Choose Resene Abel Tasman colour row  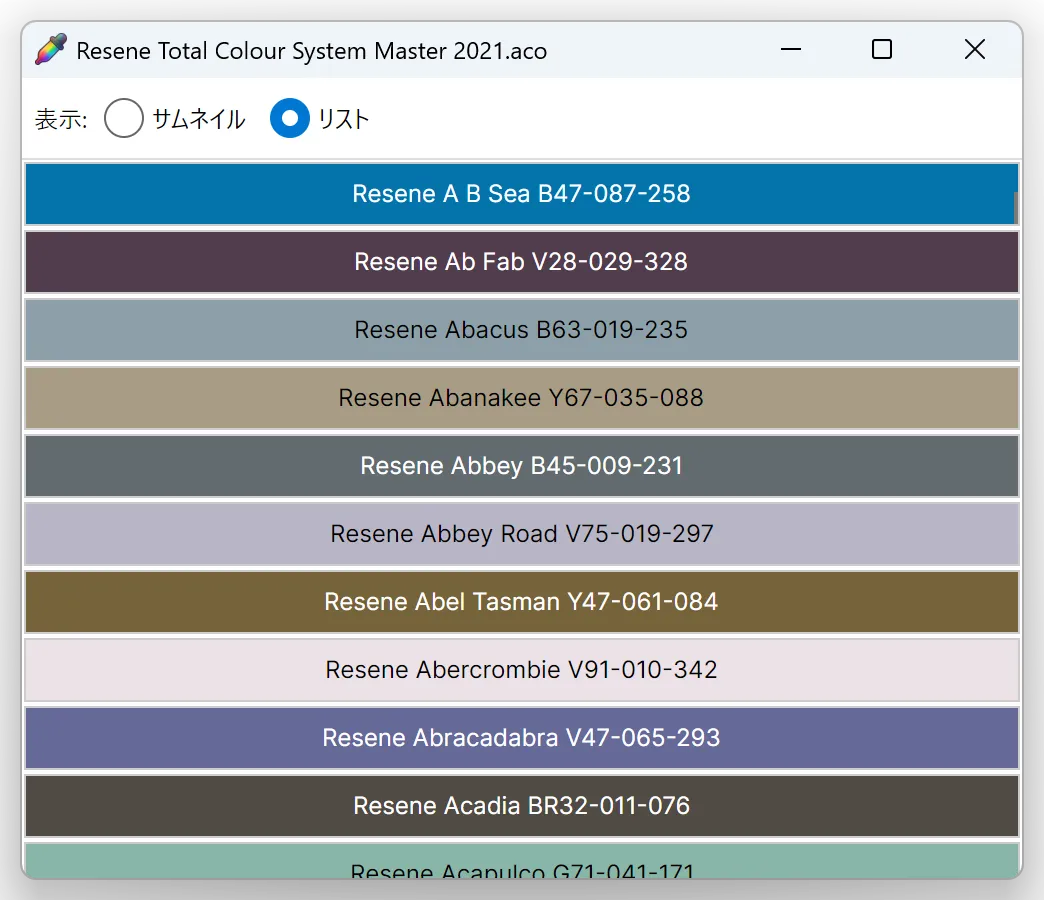[x=520, y=602]
